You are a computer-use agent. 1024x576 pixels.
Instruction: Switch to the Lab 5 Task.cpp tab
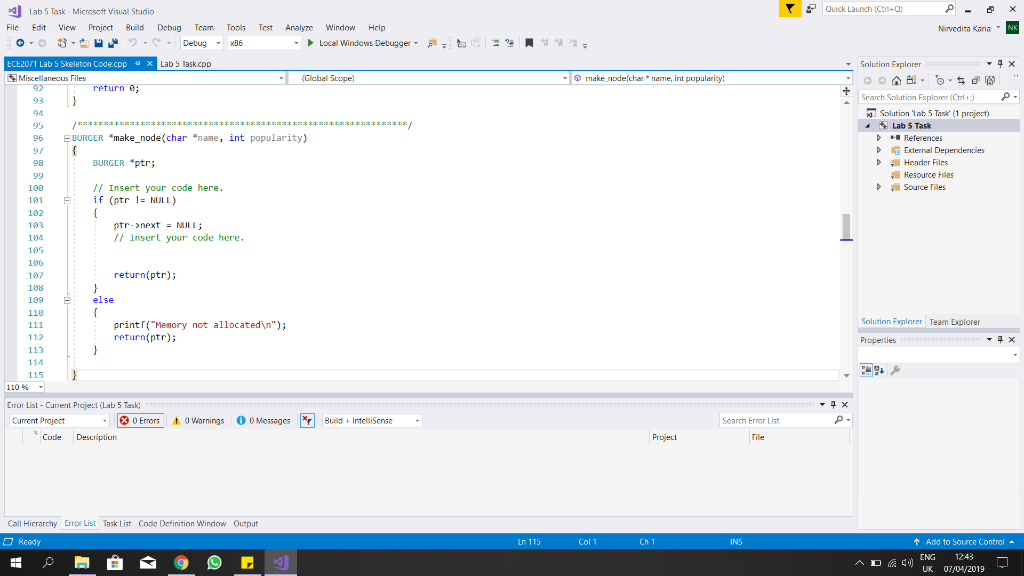point(185,64)
